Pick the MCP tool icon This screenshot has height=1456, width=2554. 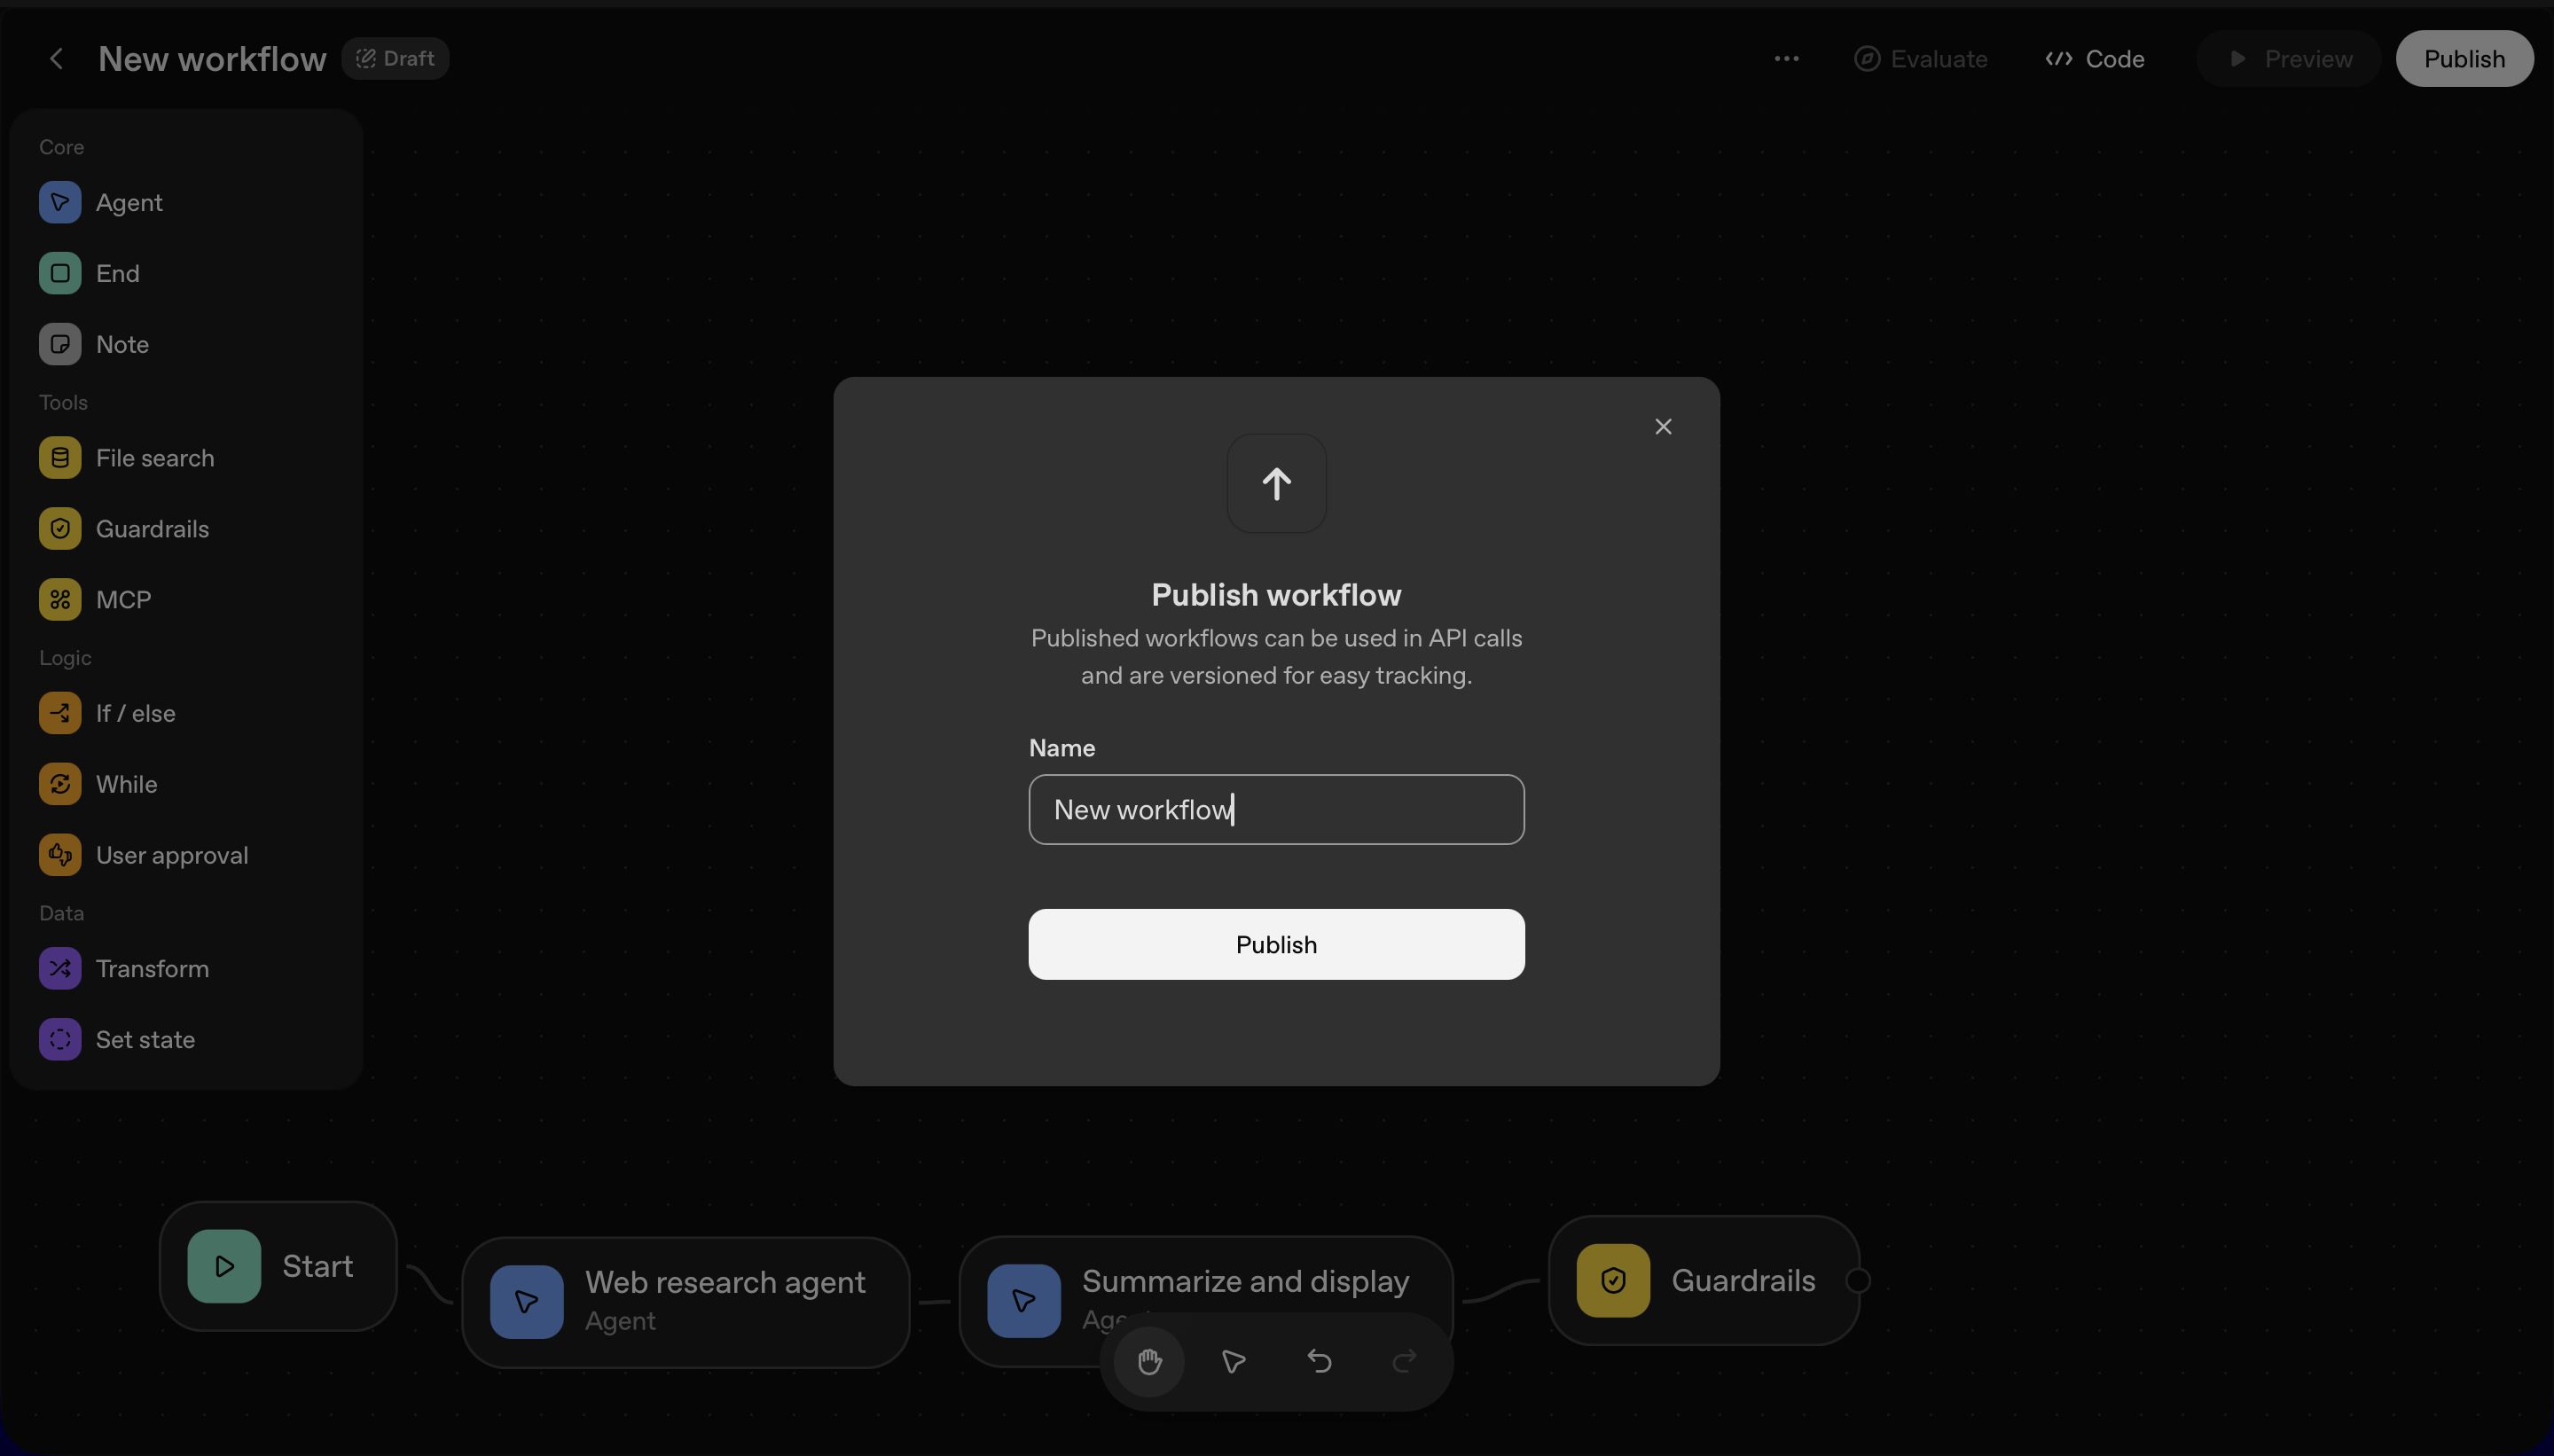(x=60, y=599)
